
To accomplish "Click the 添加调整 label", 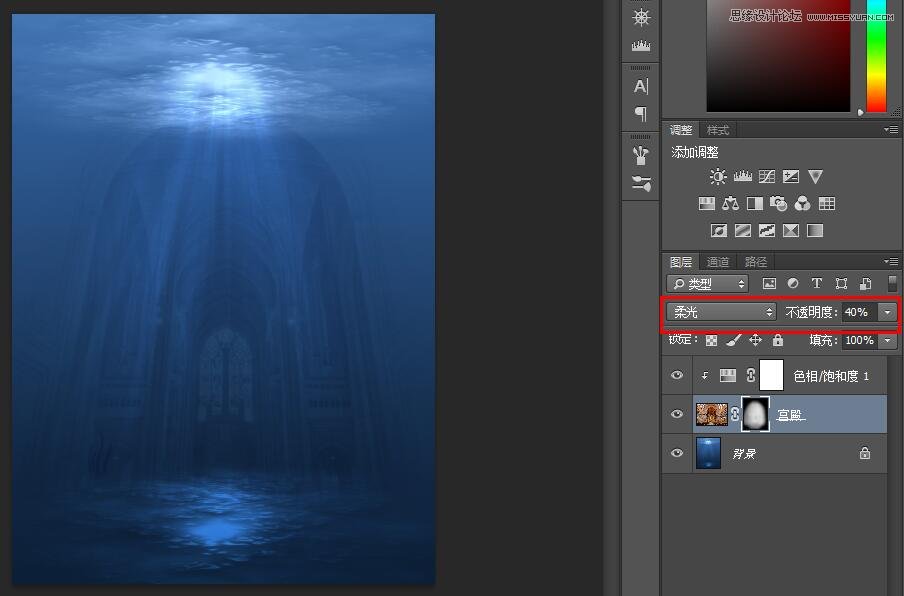I will [x=695, y=152].
